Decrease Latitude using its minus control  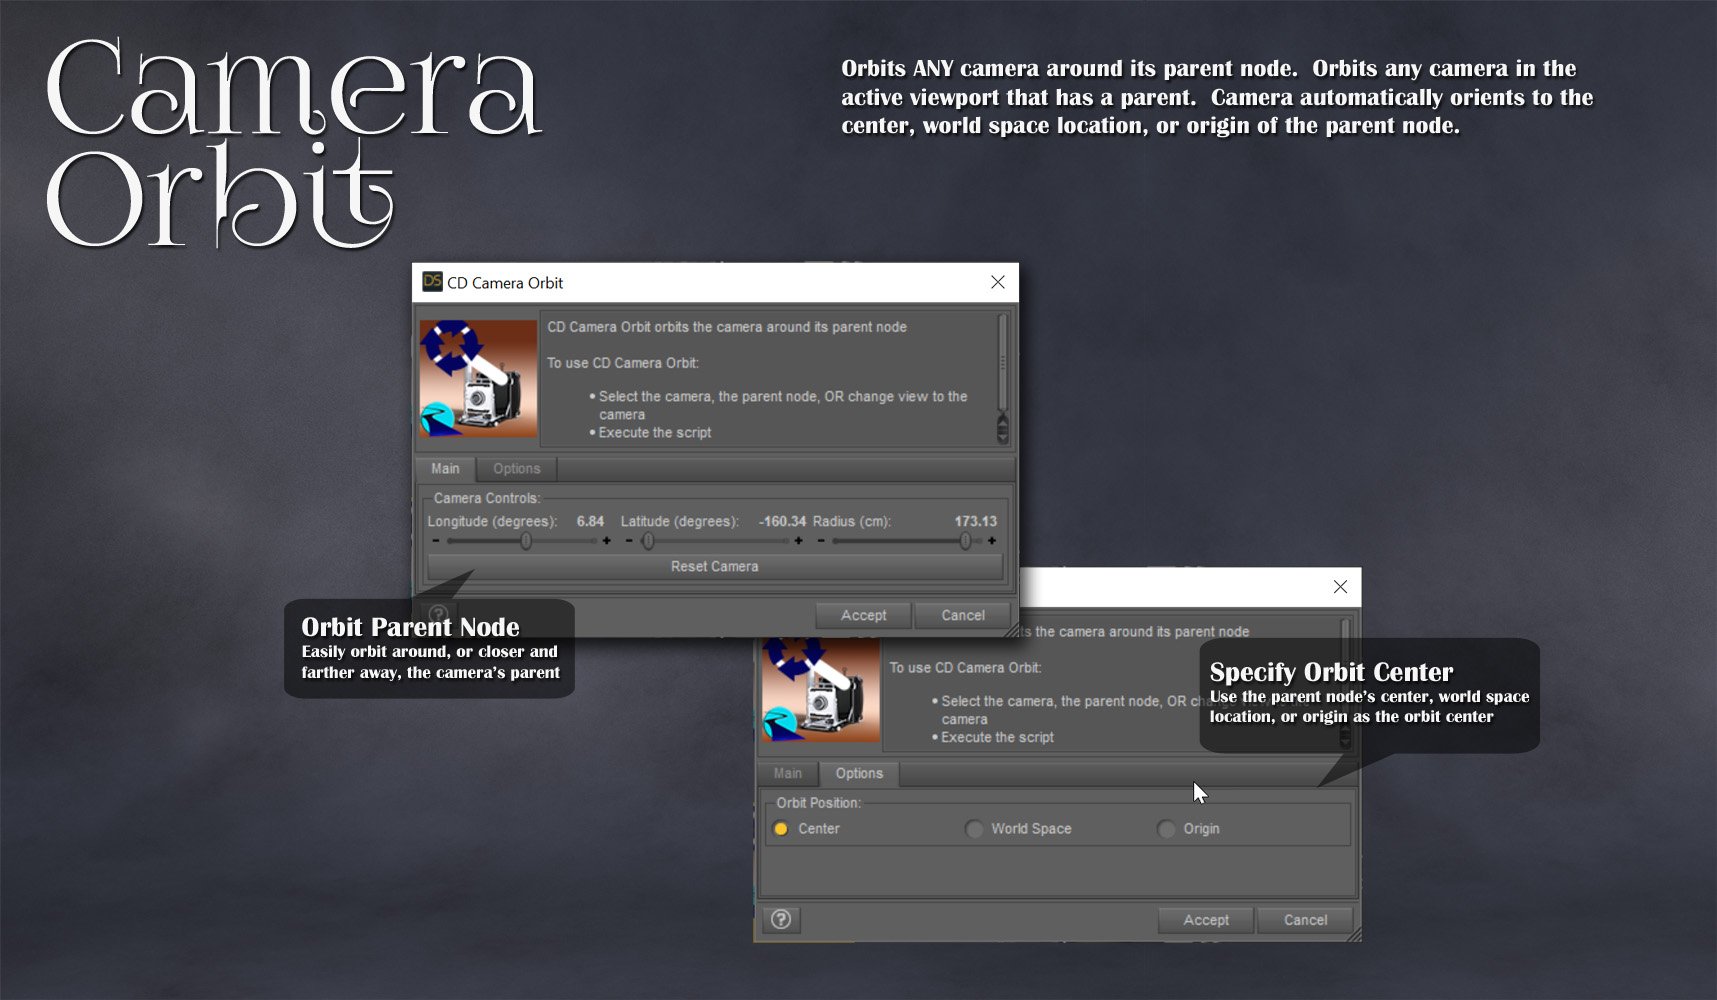click(x=628, y=540)
